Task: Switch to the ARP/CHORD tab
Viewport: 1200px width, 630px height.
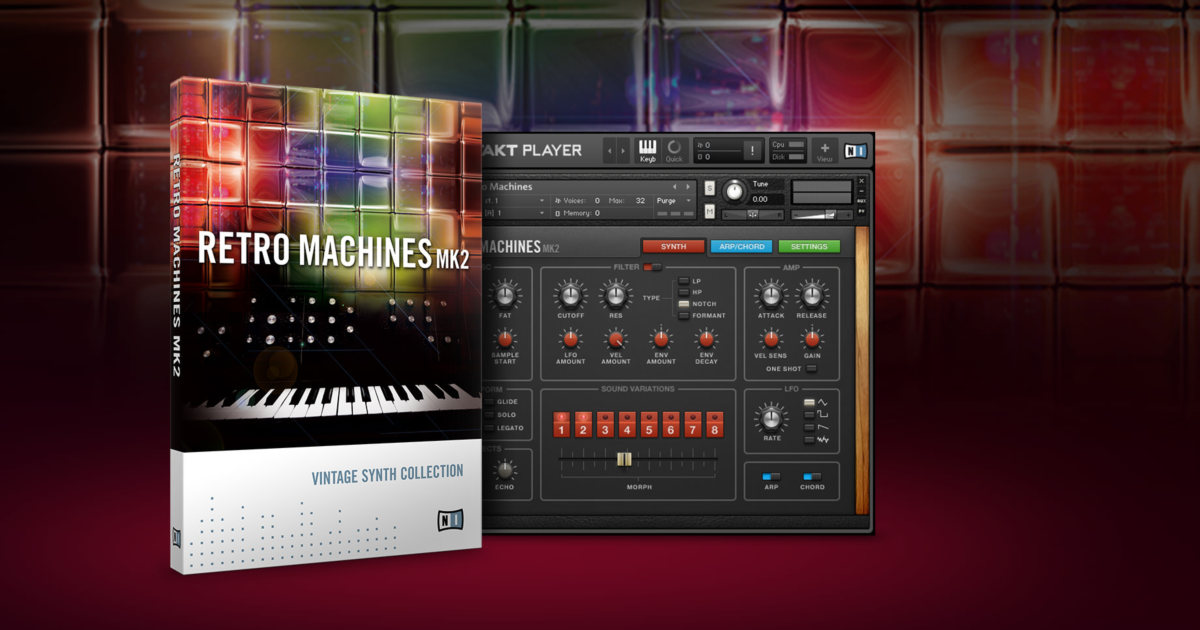Action: coord(741,246)
